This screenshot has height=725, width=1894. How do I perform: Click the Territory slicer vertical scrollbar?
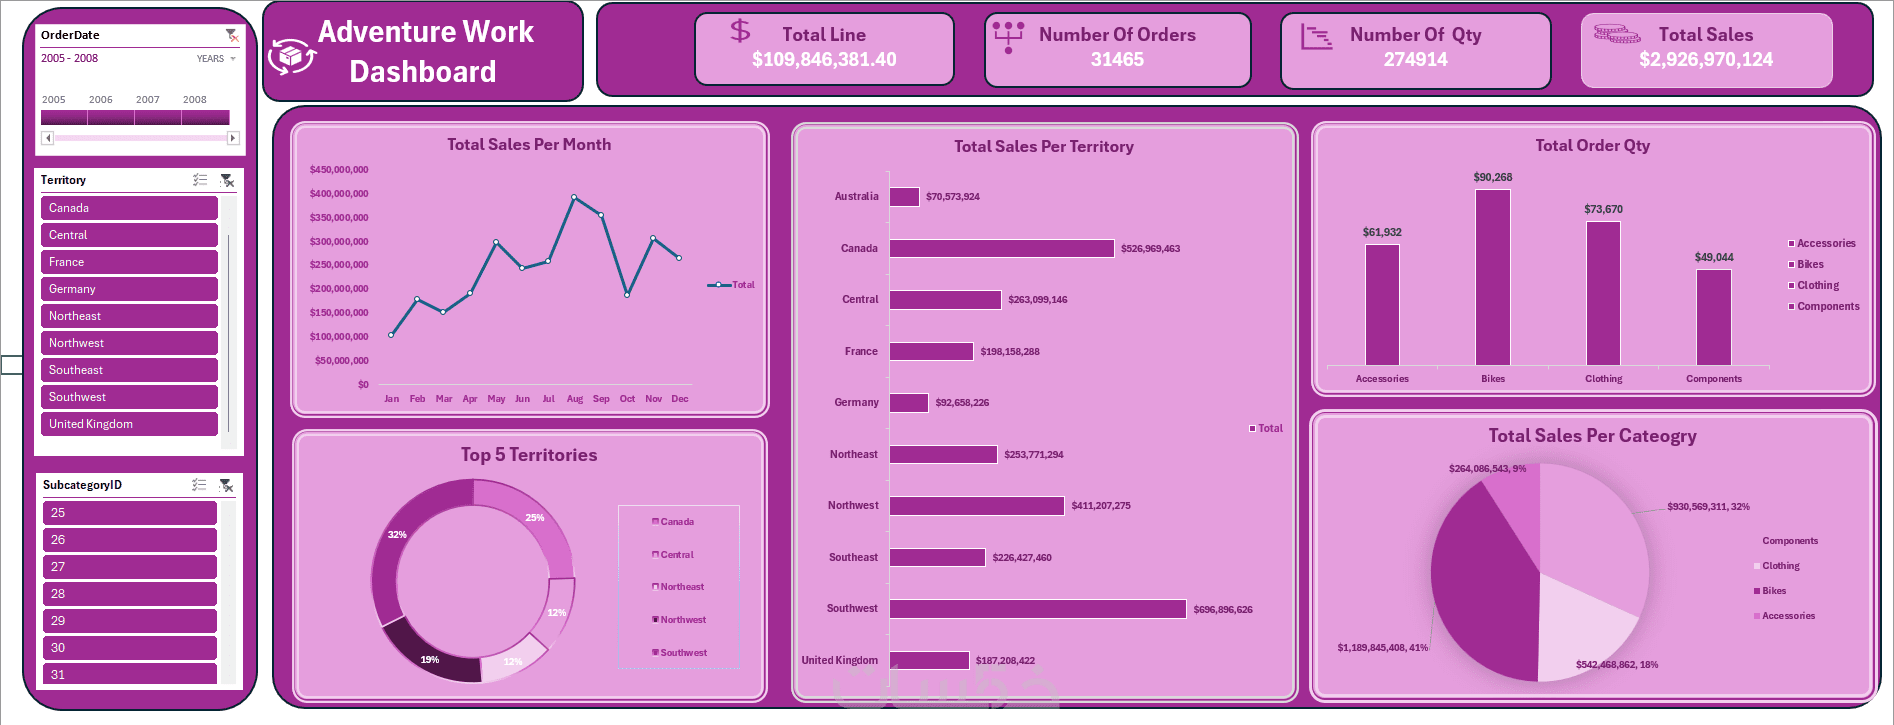coord(229,330)
